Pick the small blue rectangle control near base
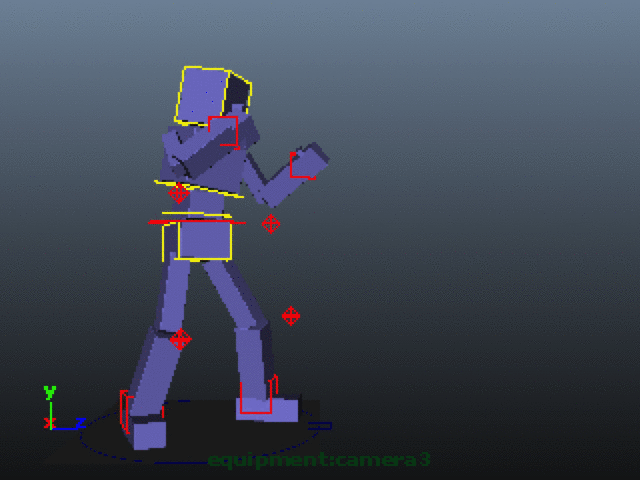This screenshot has height=480, width=640. click(x=320, y=426)
